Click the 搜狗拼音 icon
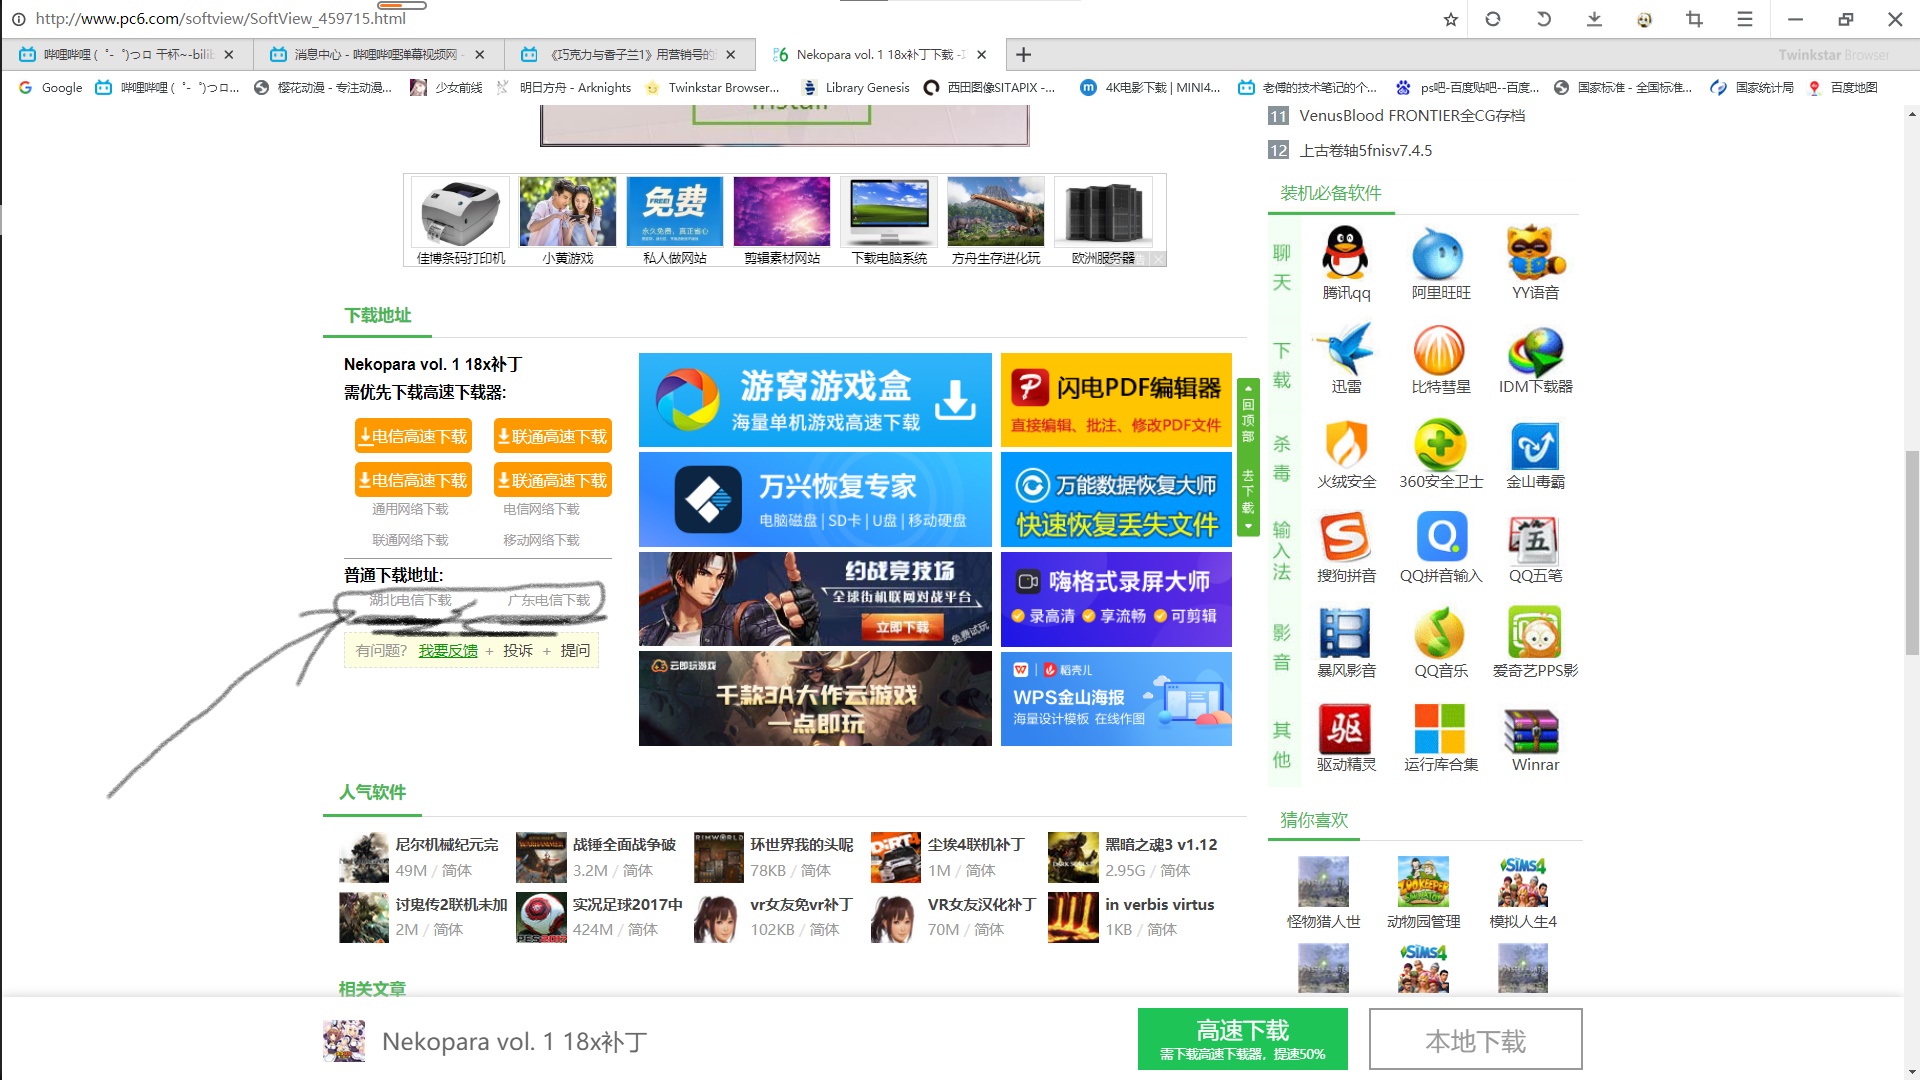Image resolution: width=1920 pixels, height=1080 pixels. click(x=1345, y=539)
